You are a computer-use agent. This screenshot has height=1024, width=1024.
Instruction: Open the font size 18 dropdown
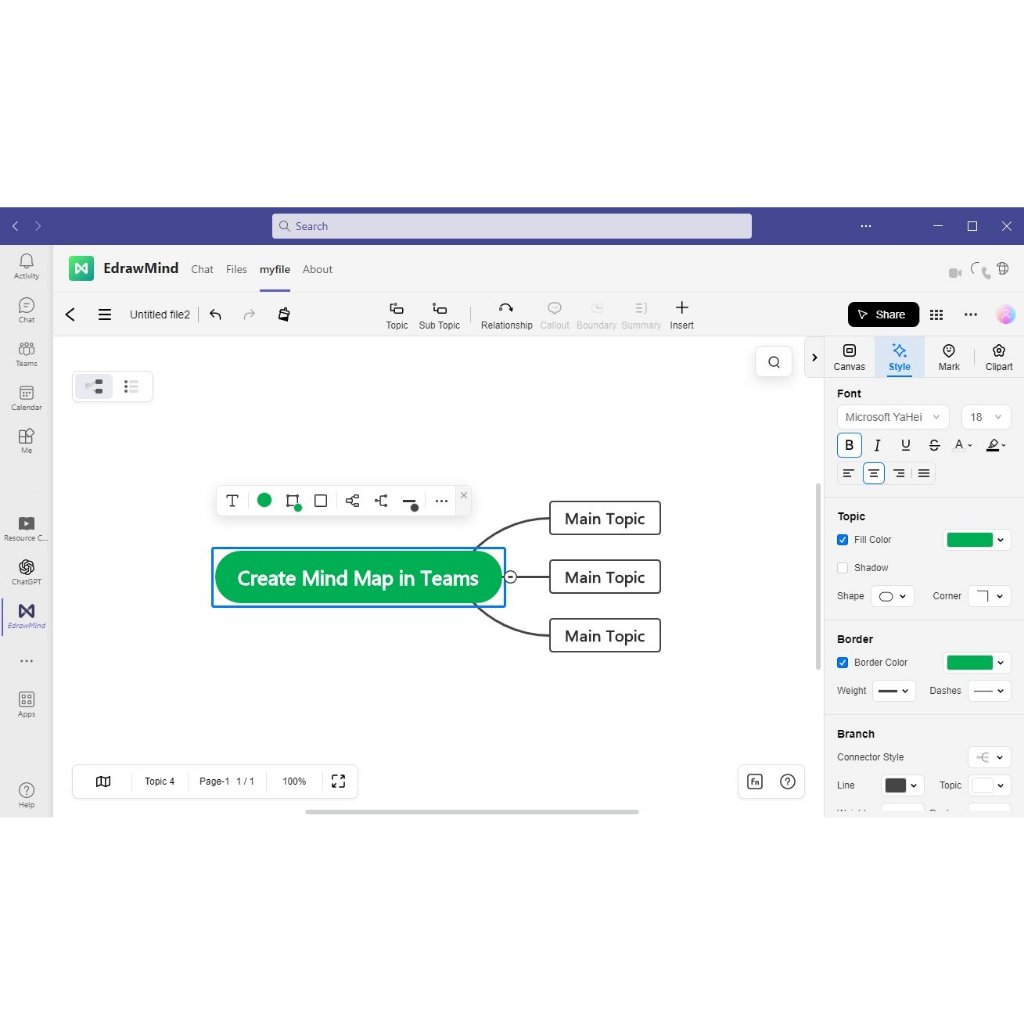(x=986, y=417)
